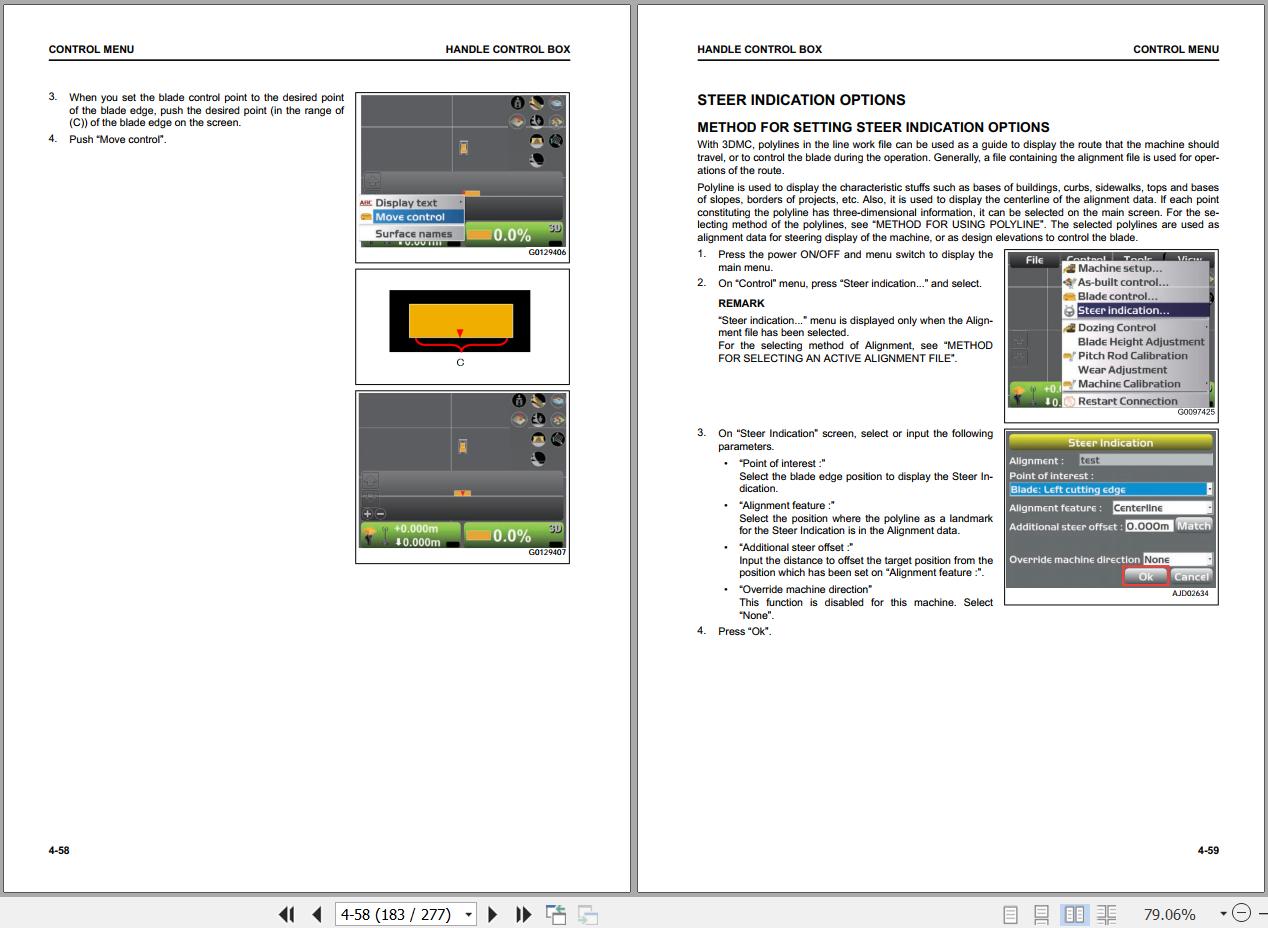
Task: Click the go to next view icon
Action: (588, 914)
